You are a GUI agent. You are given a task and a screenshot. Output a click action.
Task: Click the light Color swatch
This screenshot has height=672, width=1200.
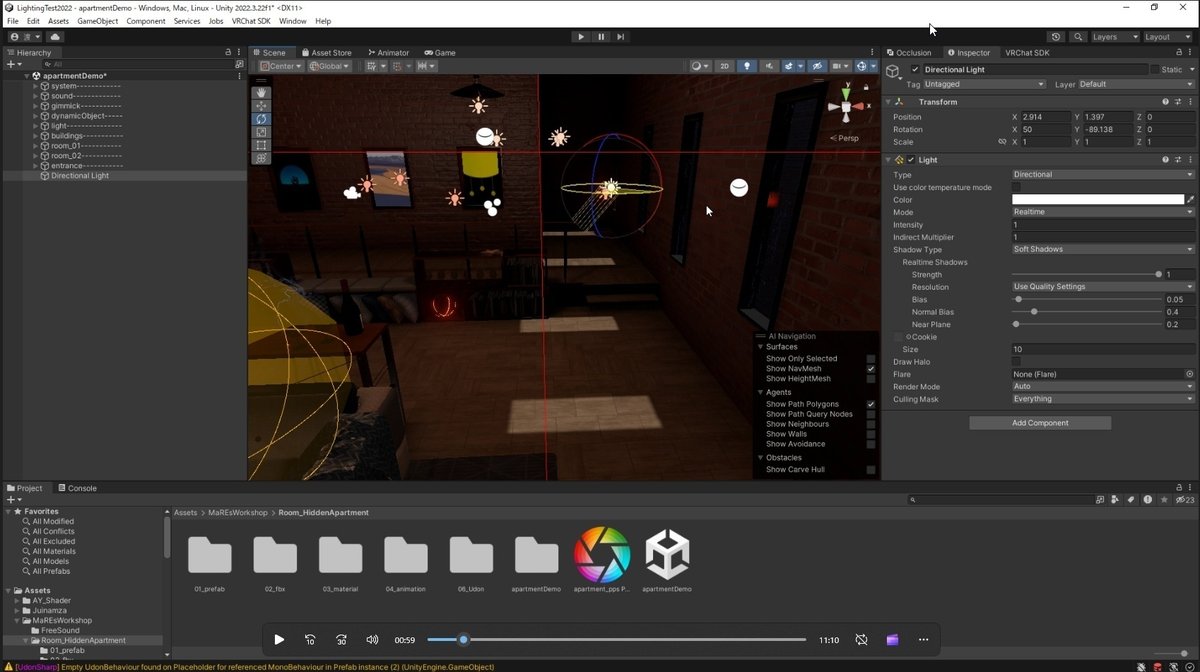pos(1097,200)
